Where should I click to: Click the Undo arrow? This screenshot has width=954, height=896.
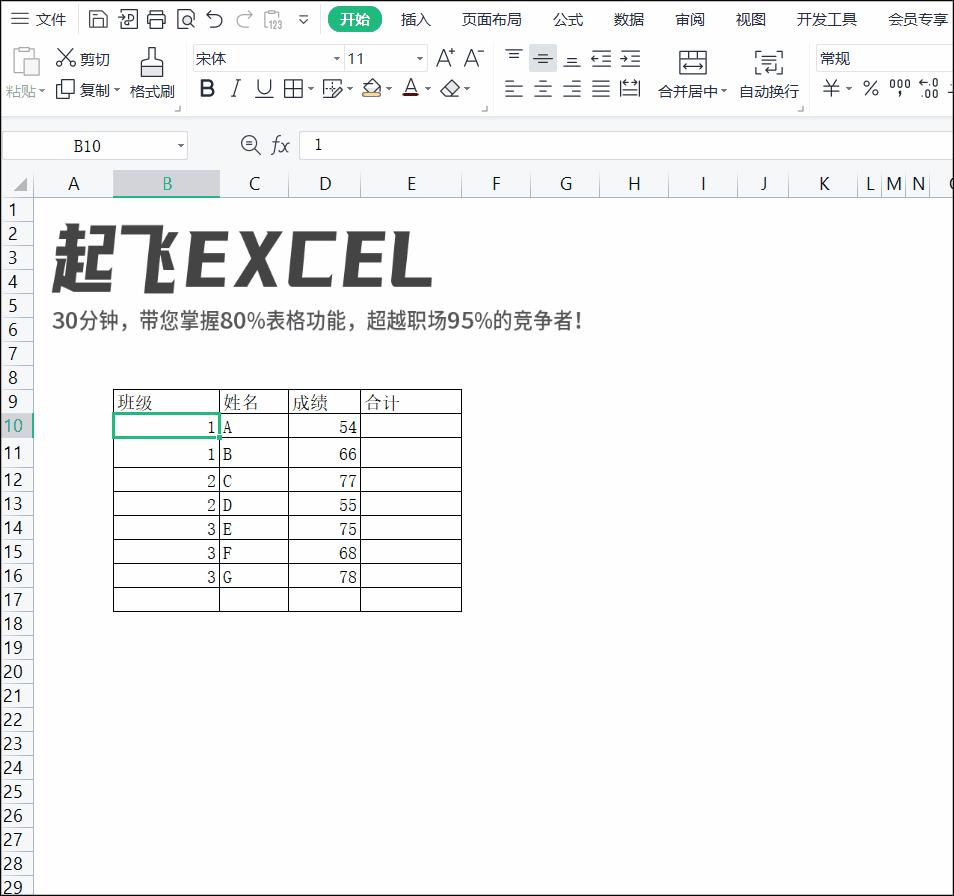click(215, 19)
